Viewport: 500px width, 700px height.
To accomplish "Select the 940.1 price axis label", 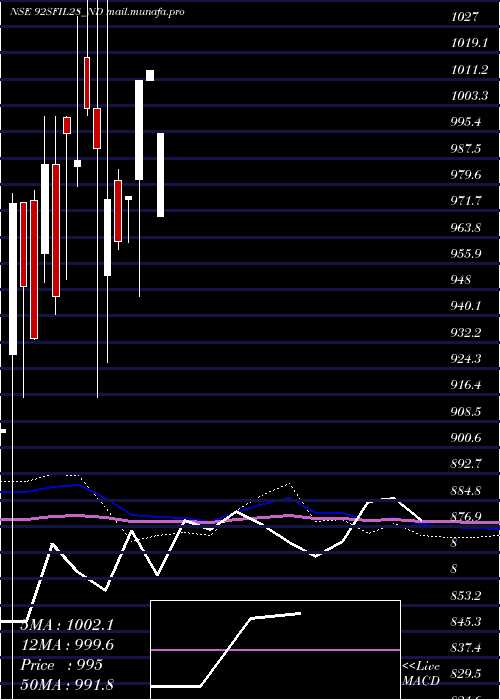I will pos(466,306).
